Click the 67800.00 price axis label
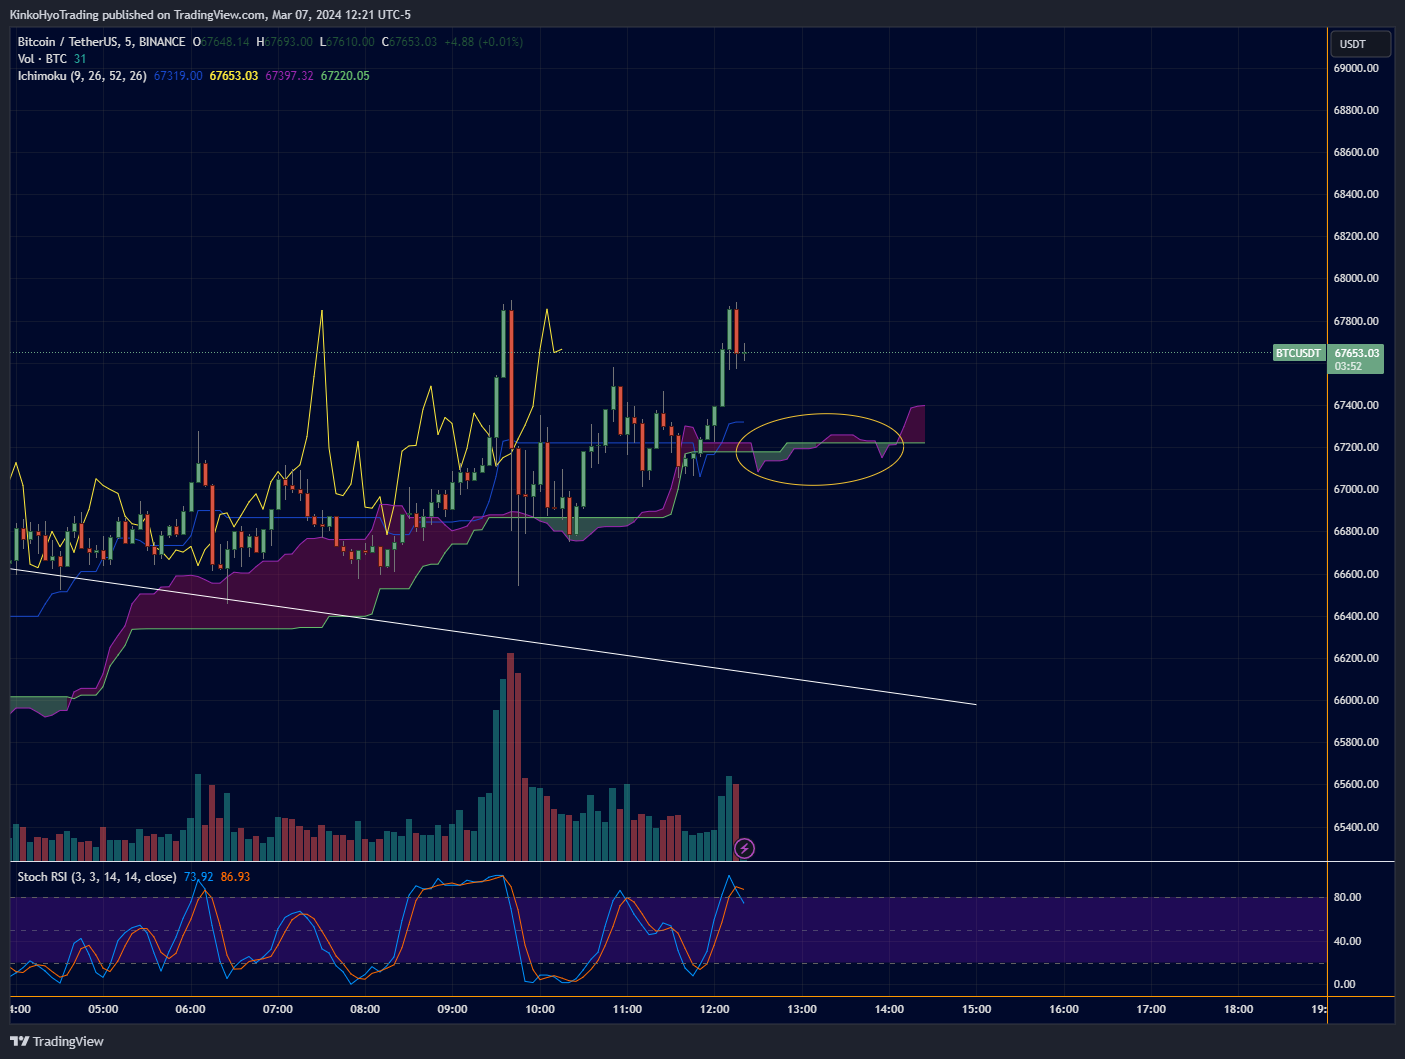Image resolution: width=1405 pixels, height=1059 pixels. pos(1356,321)
